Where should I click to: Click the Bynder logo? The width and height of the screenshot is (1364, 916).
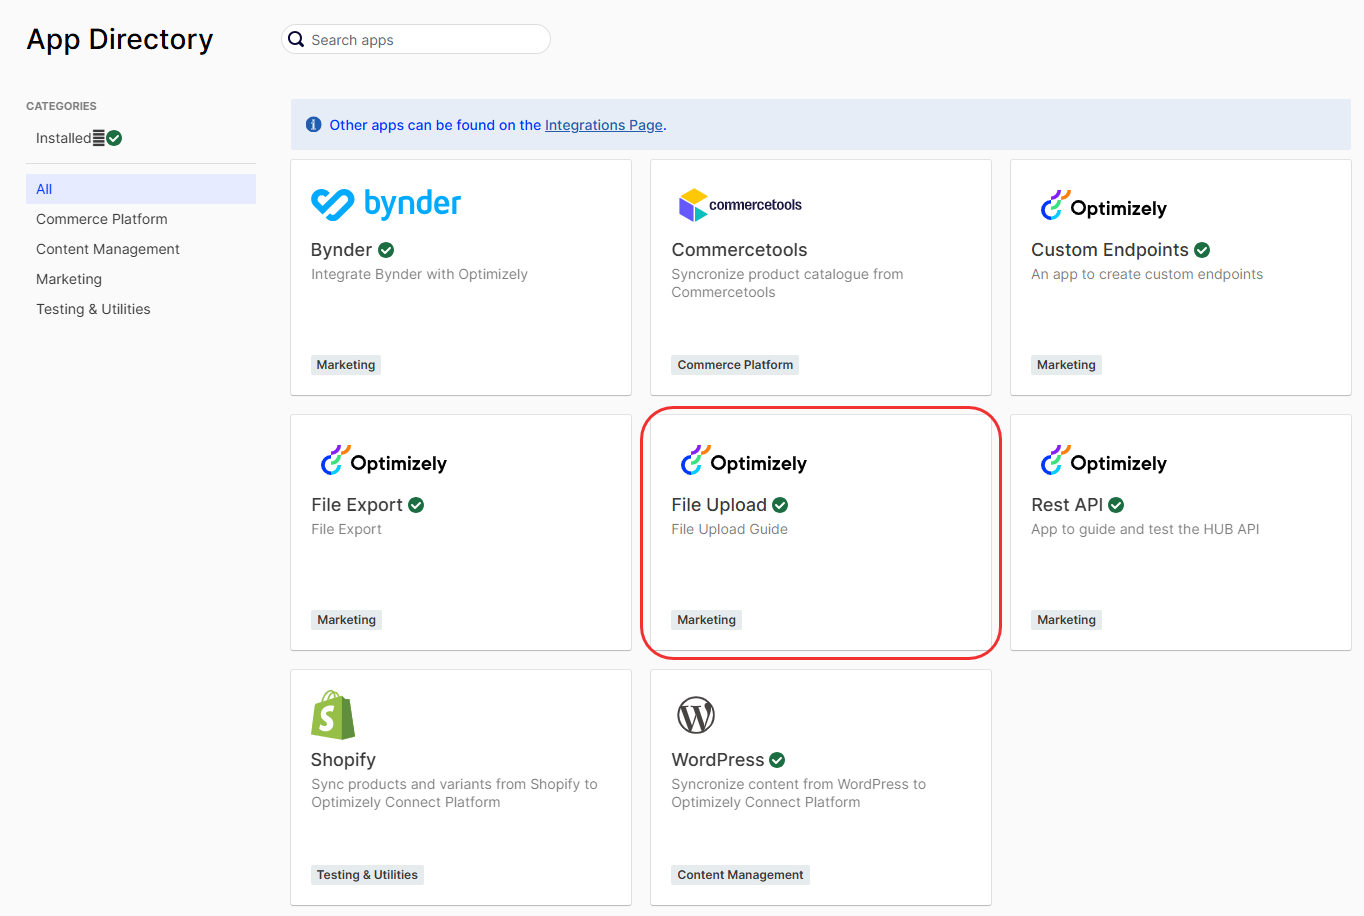pos(386,204)
